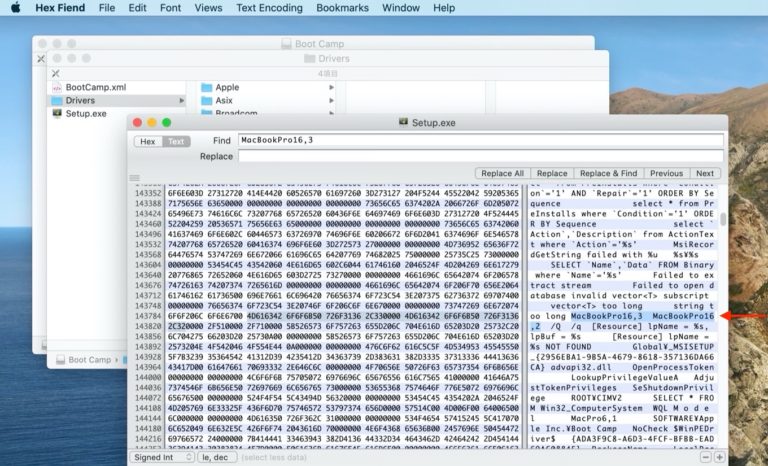The image size is (768, 466).
Task: Click the Replace button
Action: pyautogui.click(x=552, y=173)
